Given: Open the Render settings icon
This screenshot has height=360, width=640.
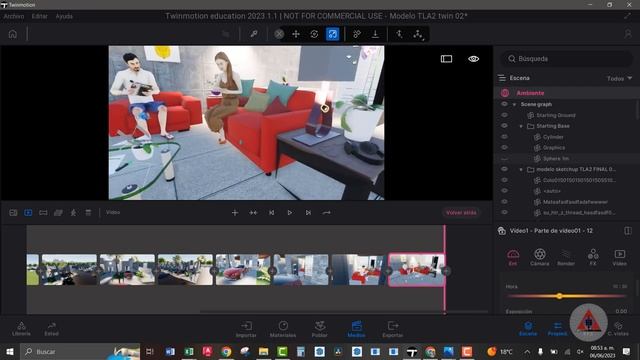Looking at the screenshot, I should 566,258.
